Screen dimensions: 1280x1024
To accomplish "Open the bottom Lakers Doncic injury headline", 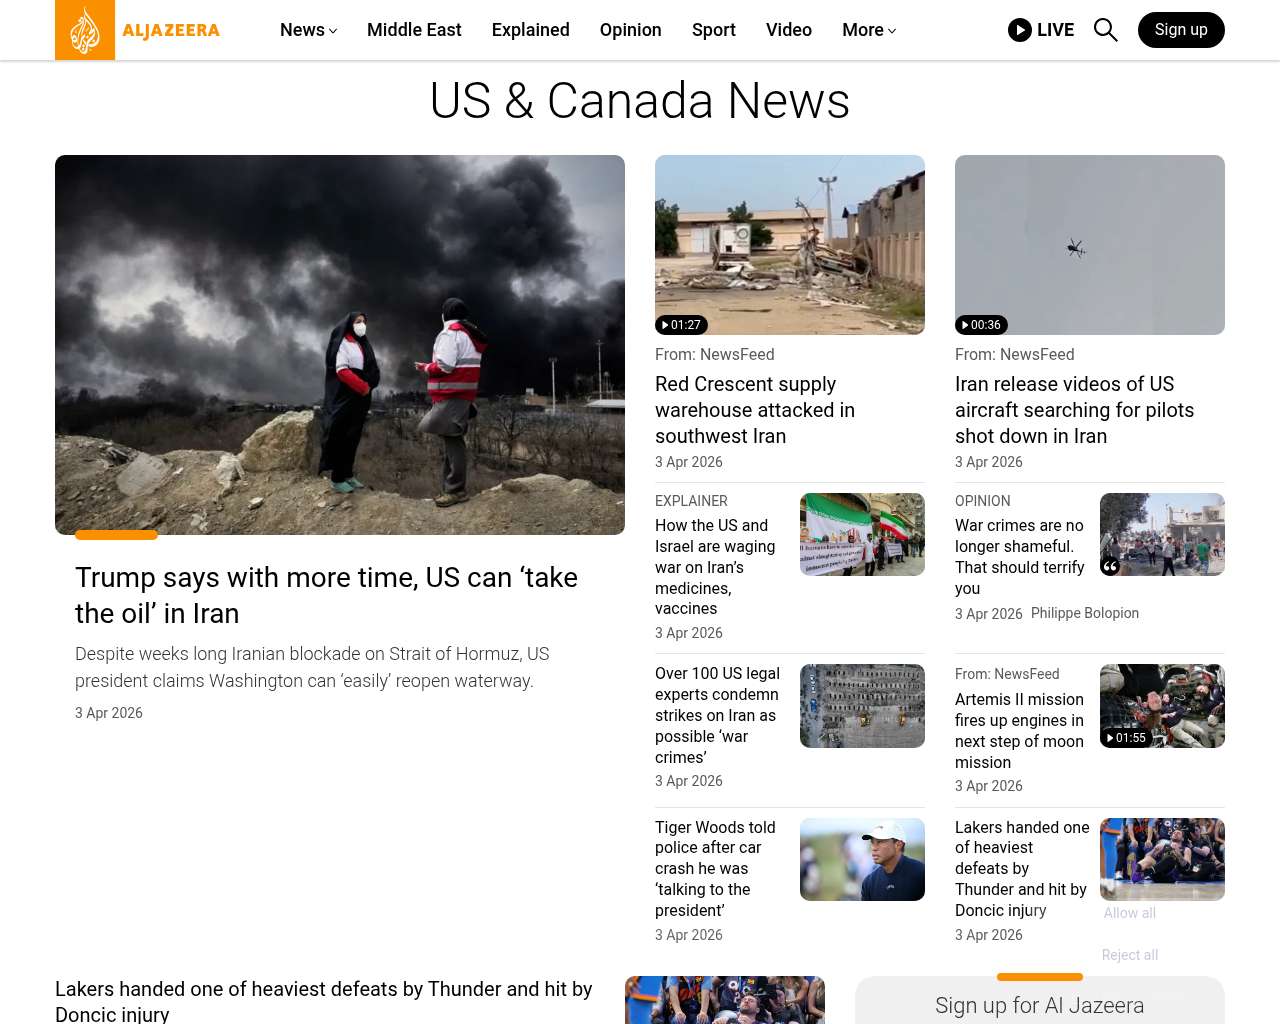I will coord(324,1001).
